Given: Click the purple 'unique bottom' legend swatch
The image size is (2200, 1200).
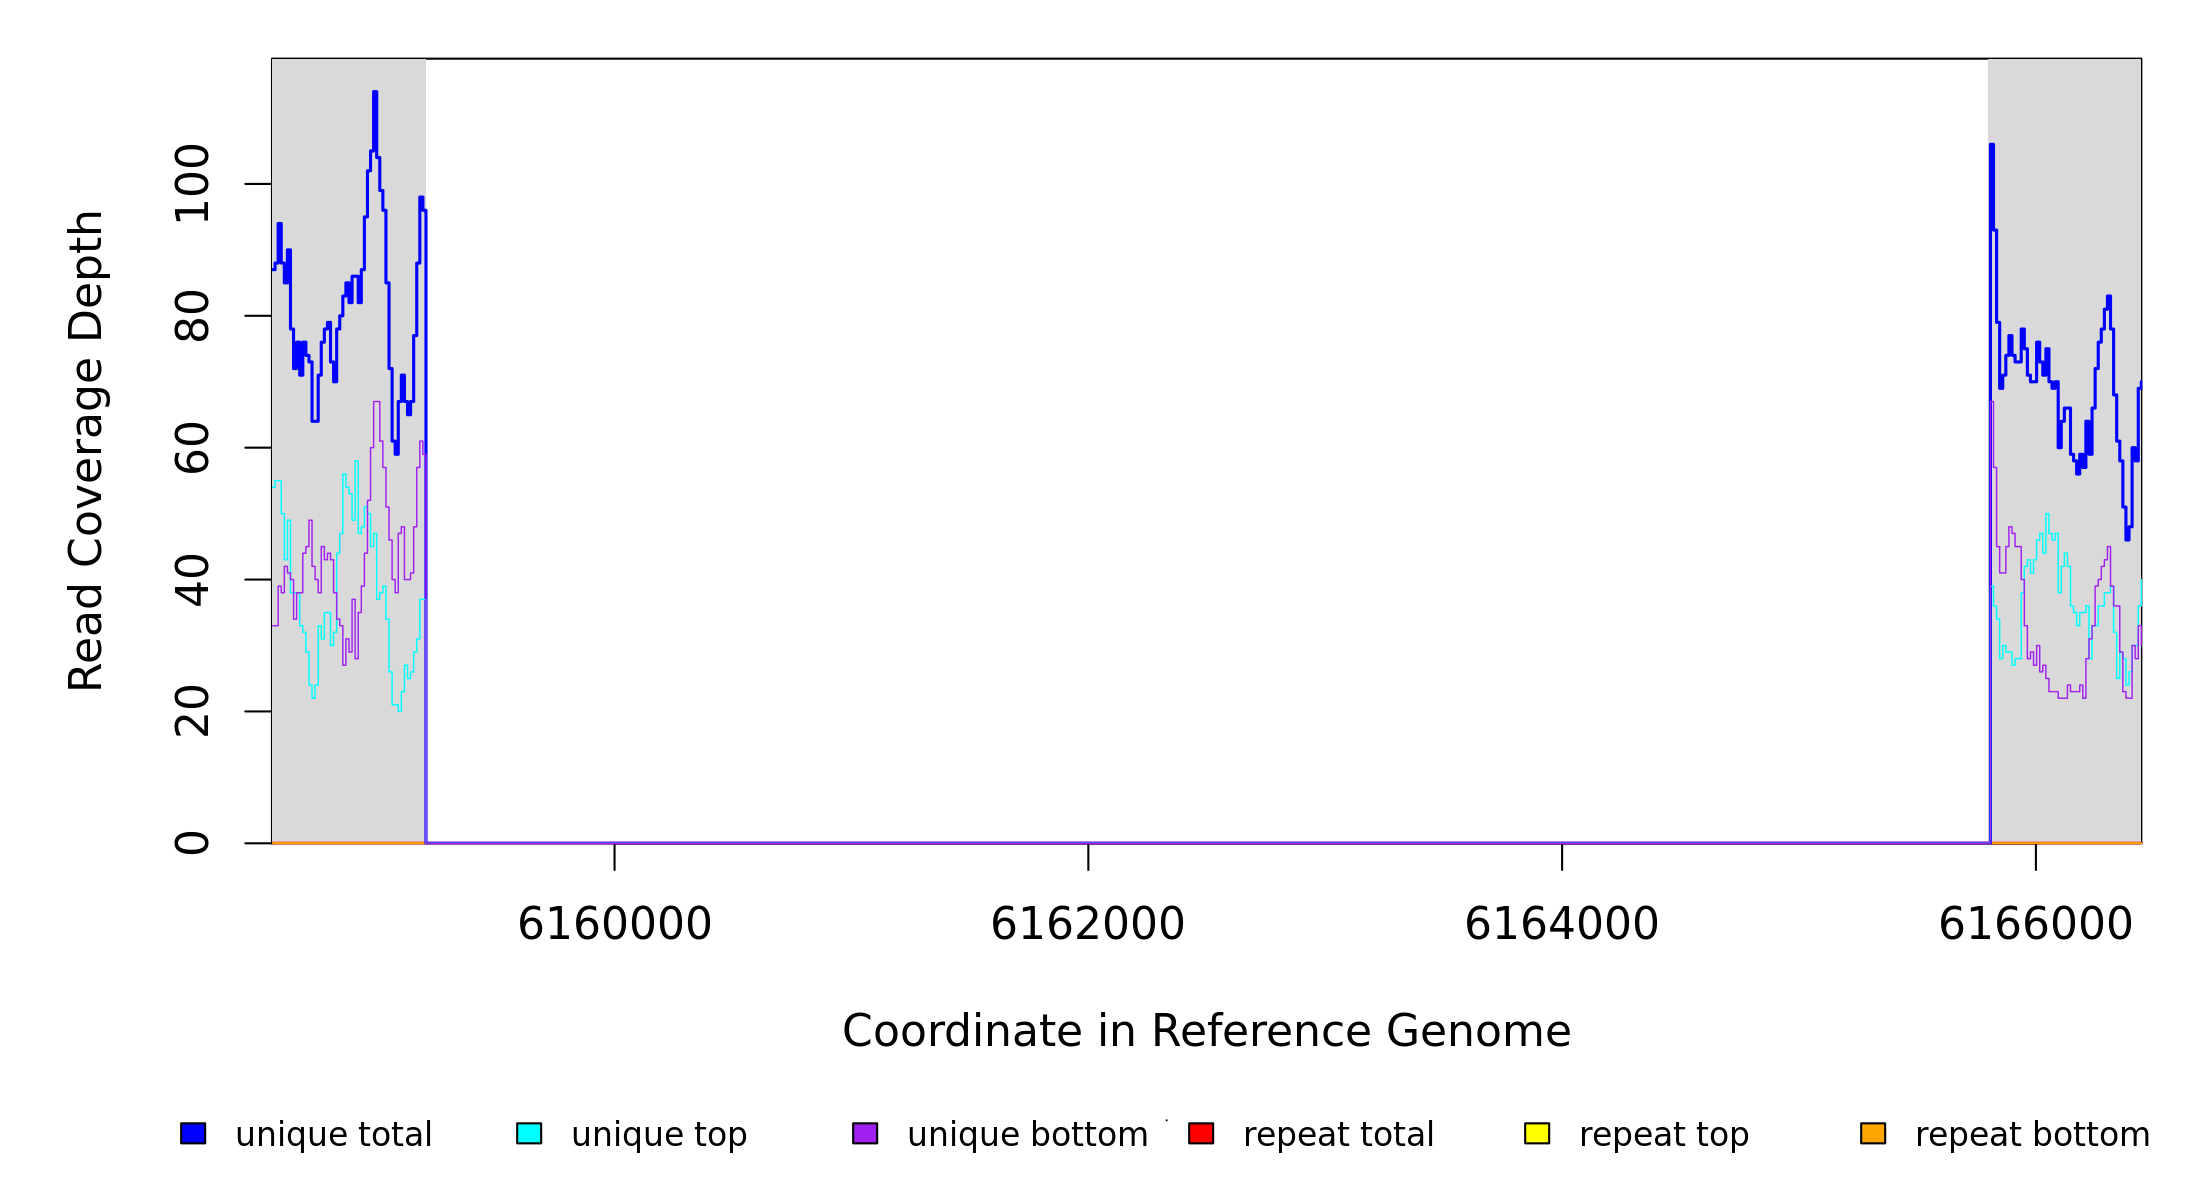Looking at the screenshot, I should (865, 1133).
